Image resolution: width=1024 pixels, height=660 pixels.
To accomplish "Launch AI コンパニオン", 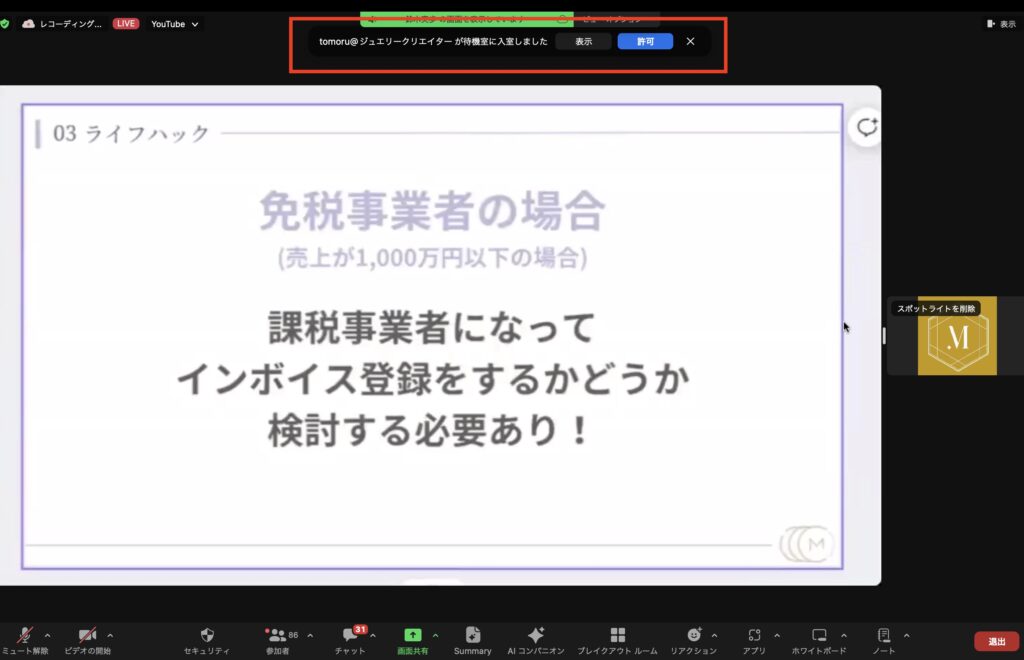I will click(x=535, y=636).
